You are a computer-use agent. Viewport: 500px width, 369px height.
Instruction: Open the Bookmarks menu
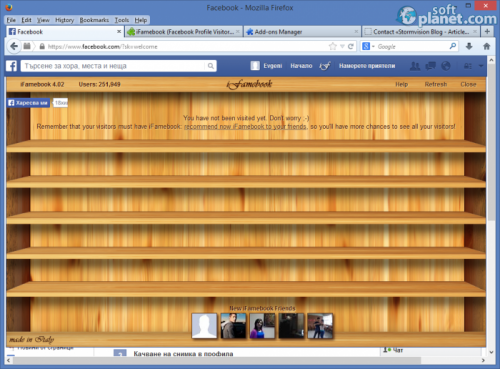click(94, 20)
